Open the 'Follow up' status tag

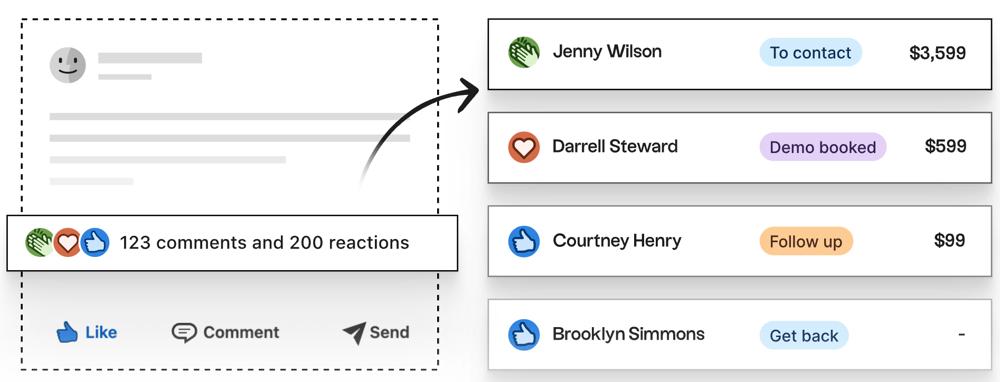[x=806, y=241]
